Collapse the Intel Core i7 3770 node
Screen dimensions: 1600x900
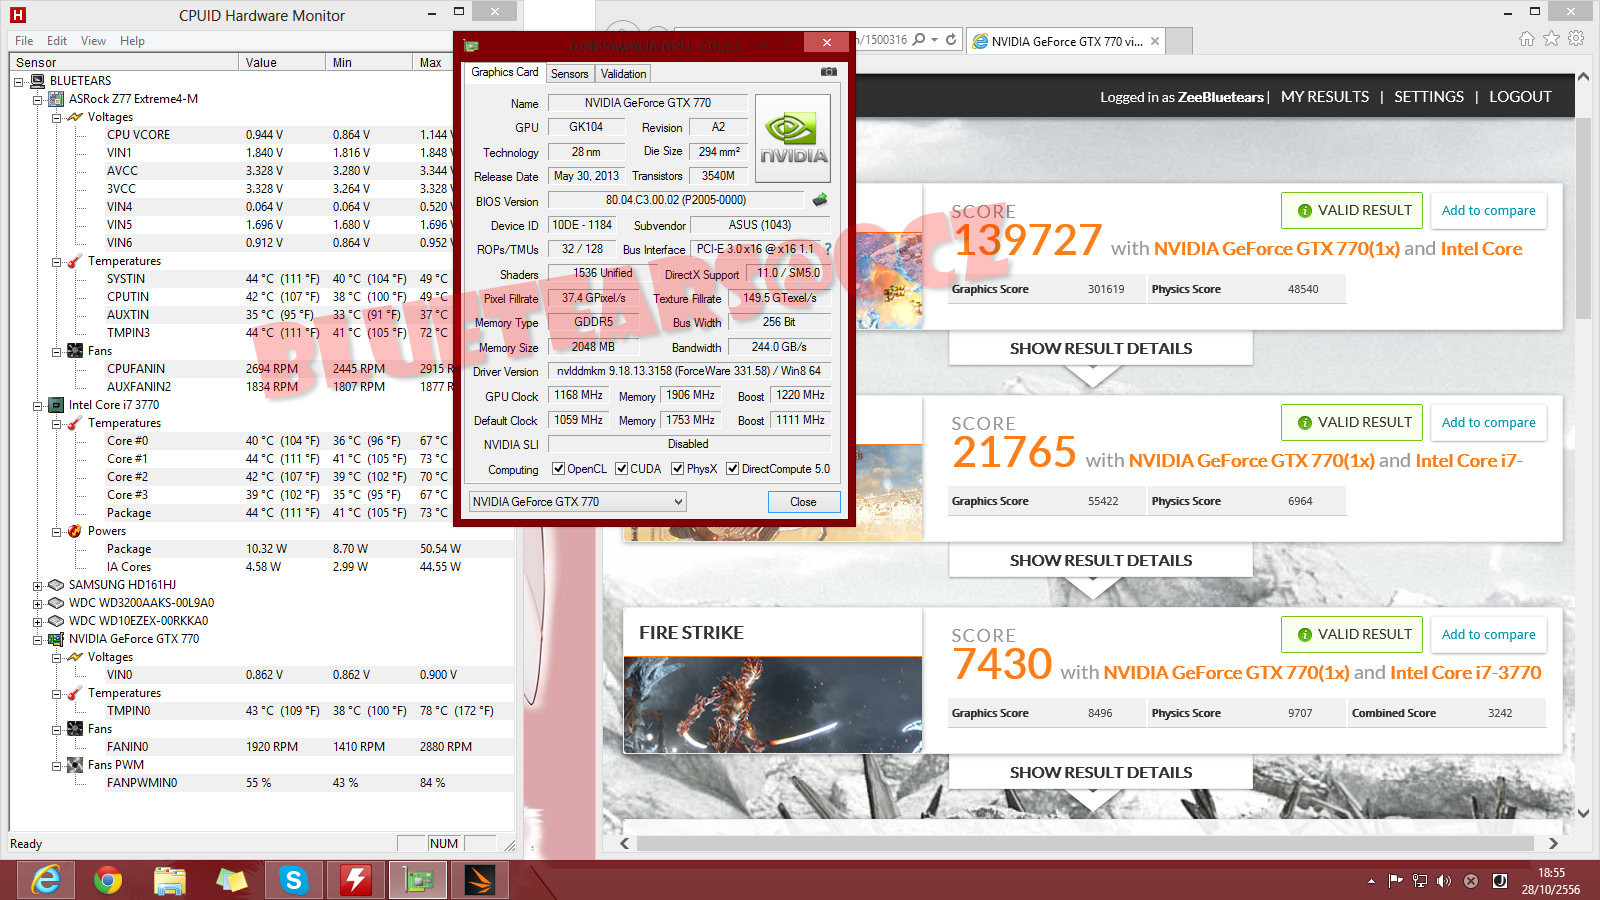click(x=37, y=405)
